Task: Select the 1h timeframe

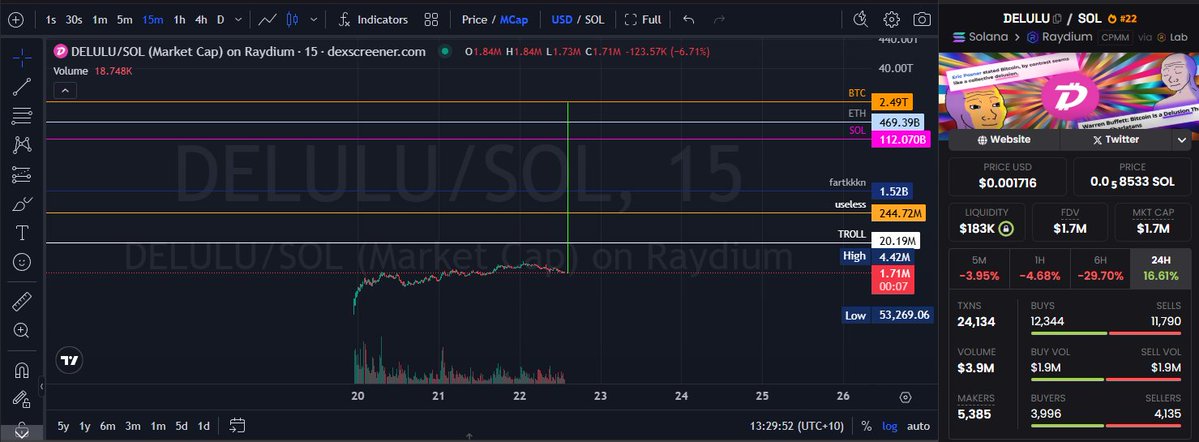Action: 180,19
